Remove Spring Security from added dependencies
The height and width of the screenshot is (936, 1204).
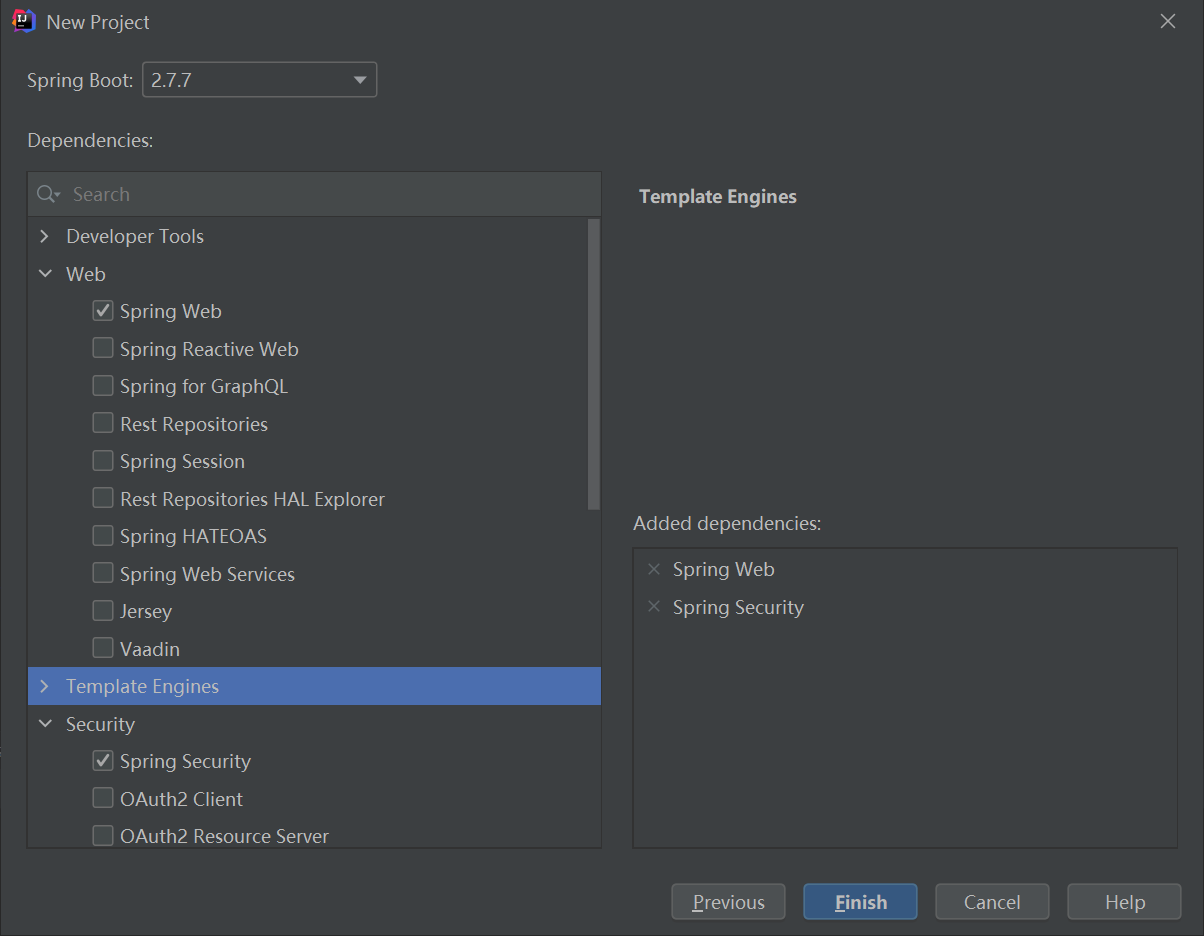pos(654,607)
